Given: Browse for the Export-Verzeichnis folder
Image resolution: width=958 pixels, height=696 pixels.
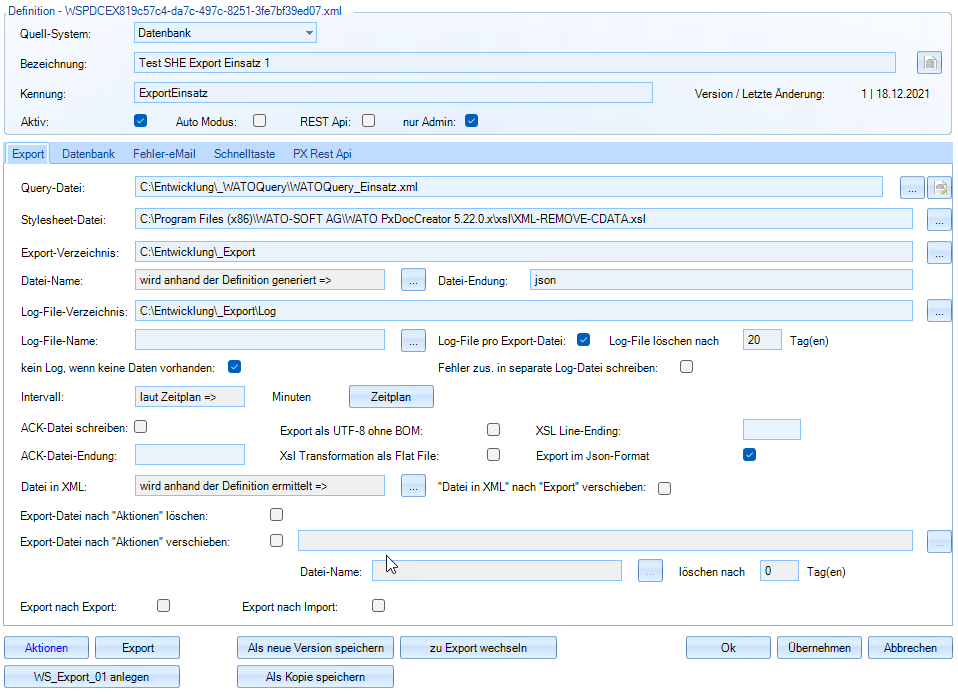Looking at the screenshot, I should click(939, 252).
